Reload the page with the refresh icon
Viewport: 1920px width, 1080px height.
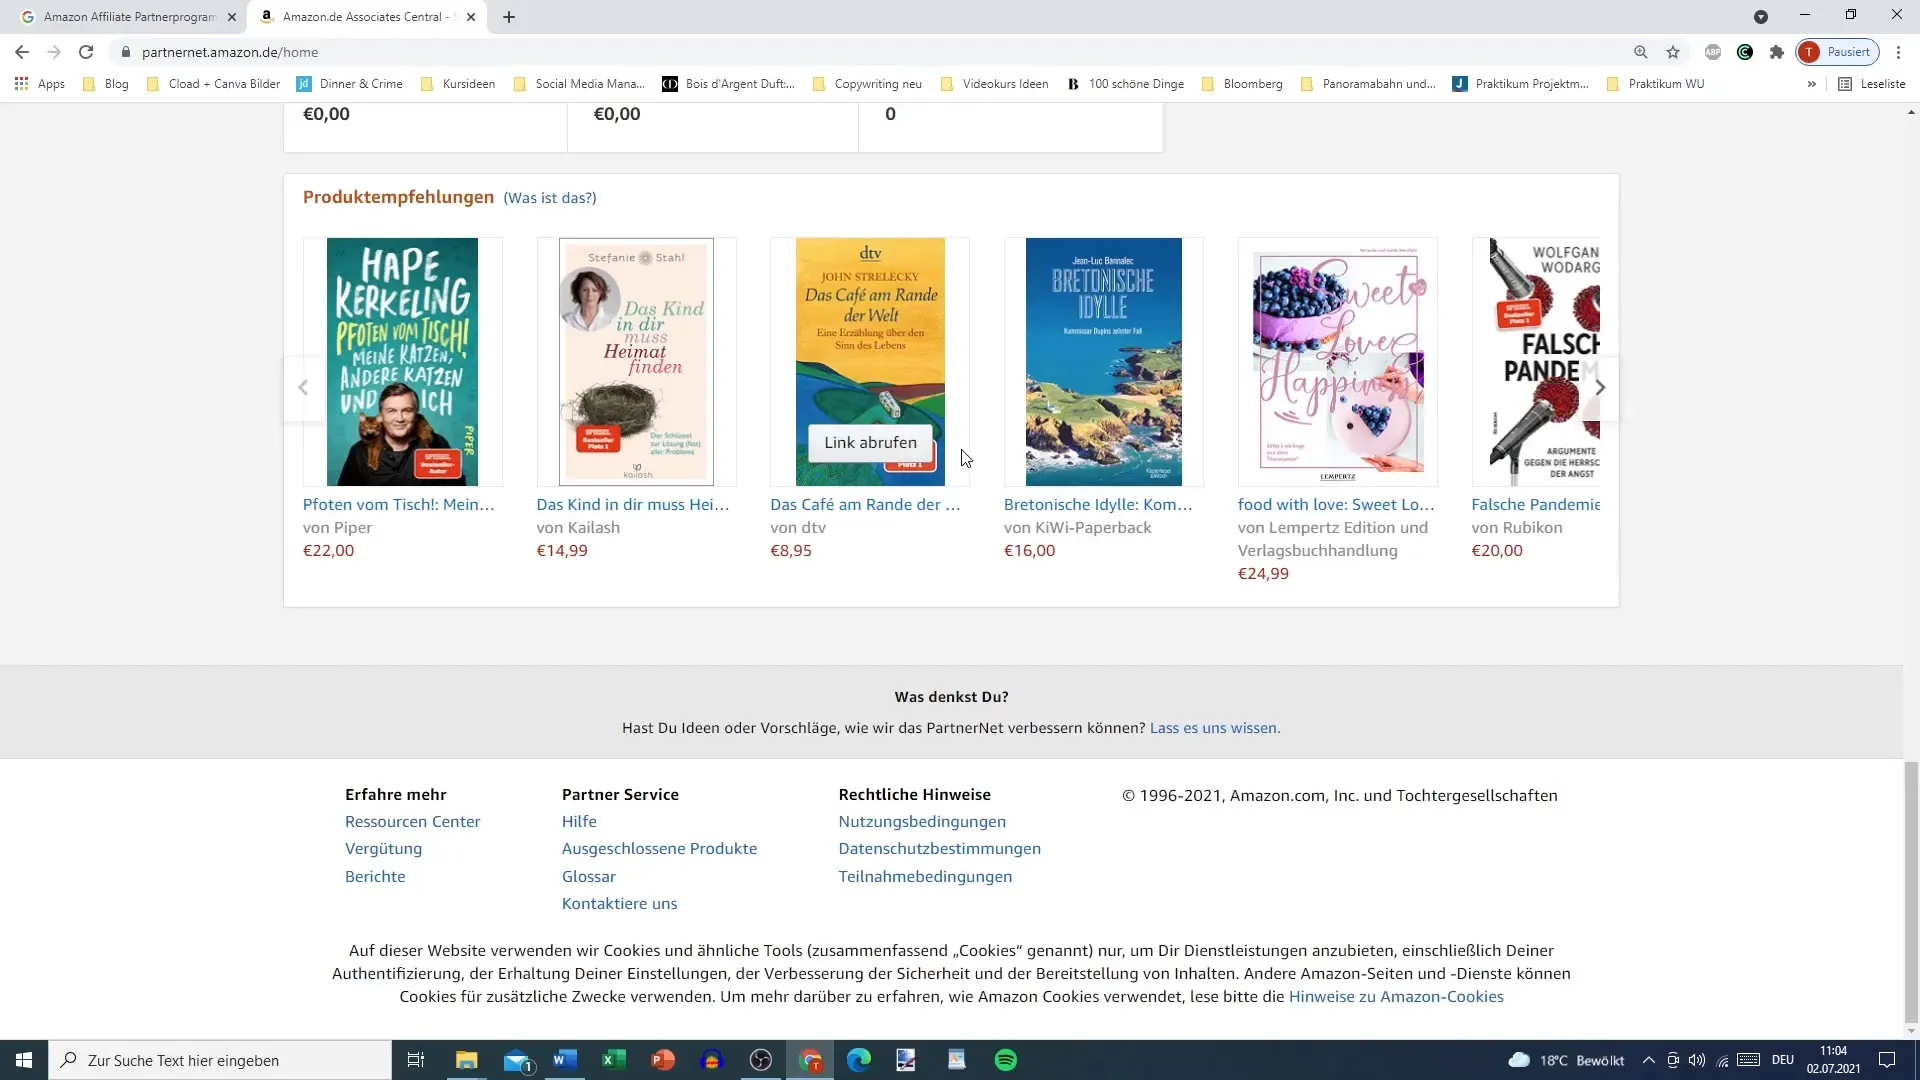click(x=86, y=52)
